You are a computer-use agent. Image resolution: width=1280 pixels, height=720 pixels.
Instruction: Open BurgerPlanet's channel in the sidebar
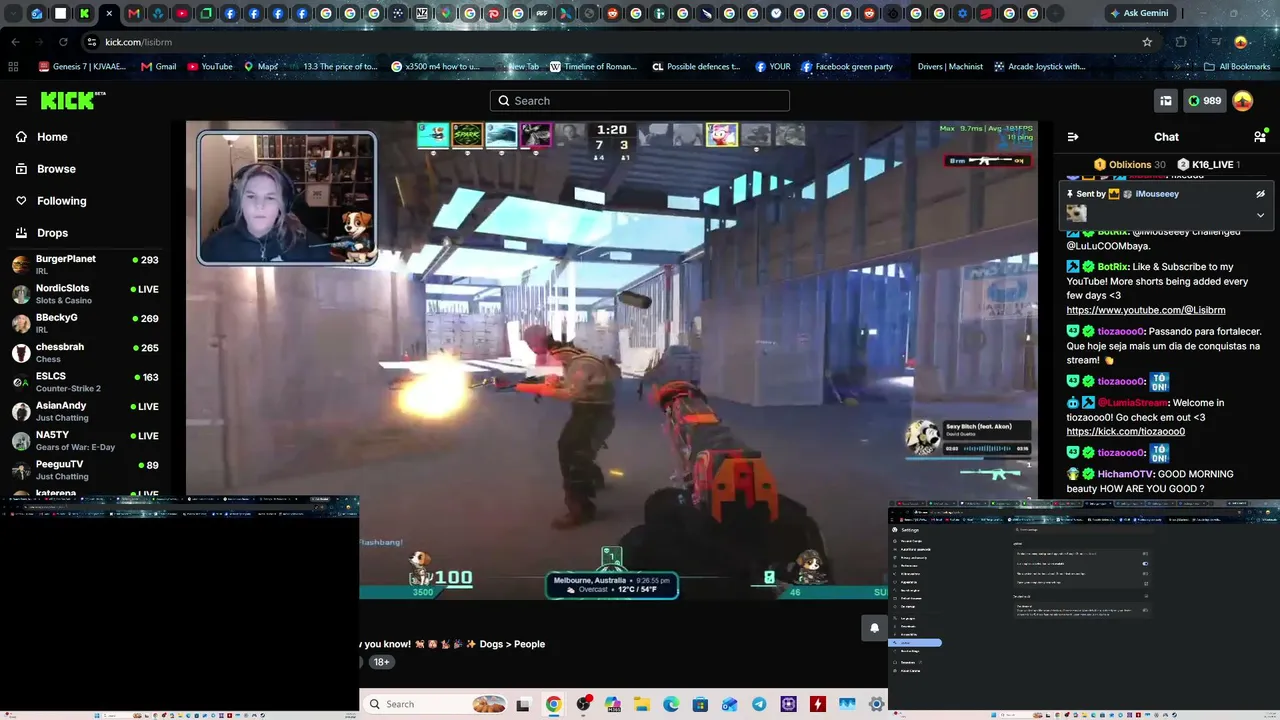[85, 264]
